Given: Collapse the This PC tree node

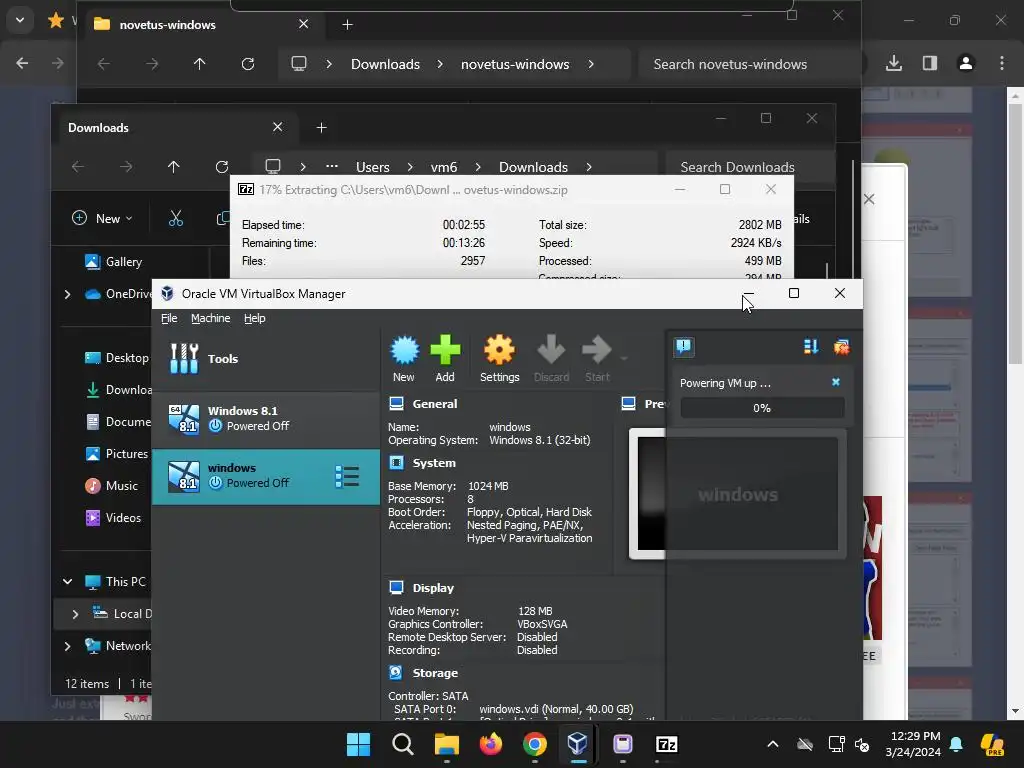Looking at the screenshot, I should coord(67,581).
